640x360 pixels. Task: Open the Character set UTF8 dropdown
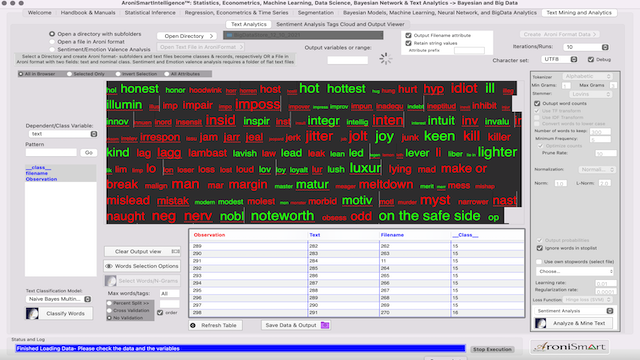[x=559, y=59]
